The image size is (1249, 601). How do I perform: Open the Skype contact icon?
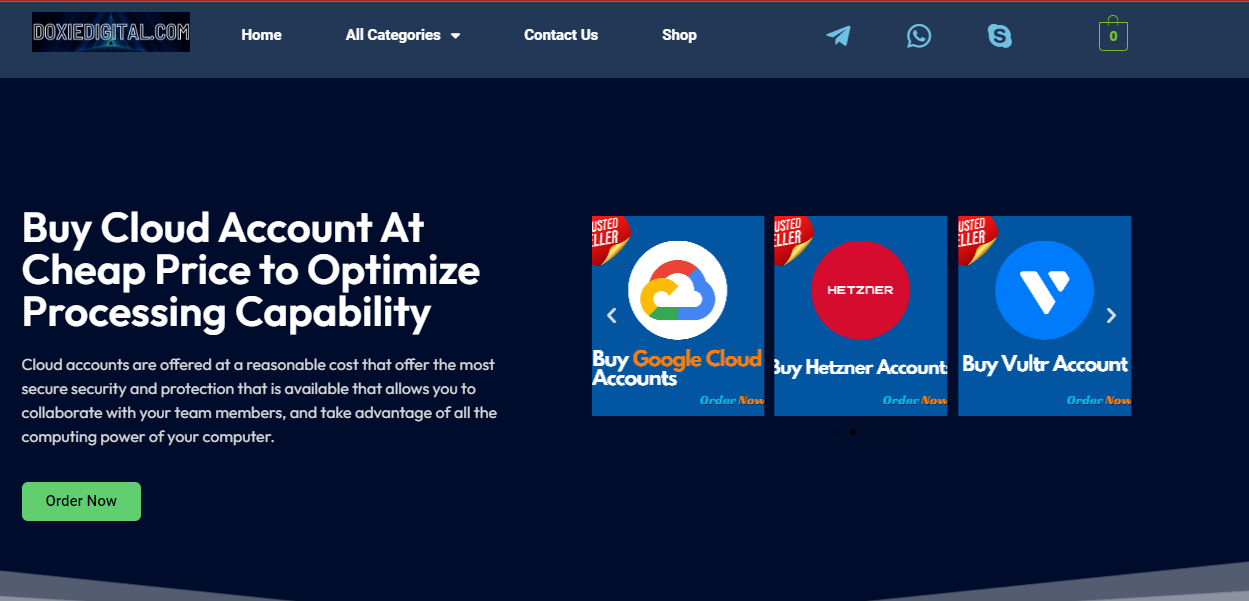coord(999,36)
